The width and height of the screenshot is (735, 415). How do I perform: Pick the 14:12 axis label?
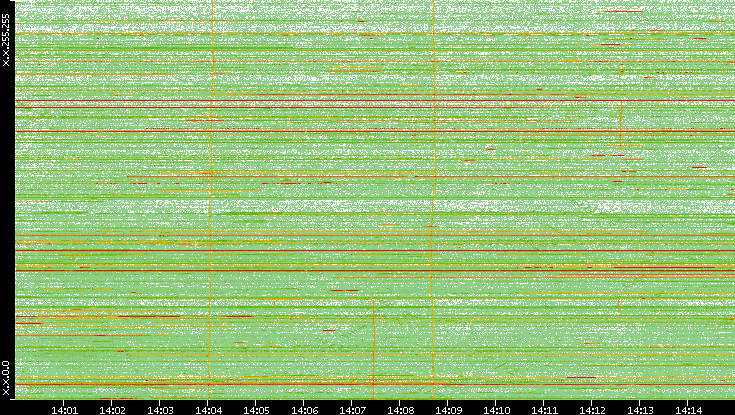[x=592, y=410]
